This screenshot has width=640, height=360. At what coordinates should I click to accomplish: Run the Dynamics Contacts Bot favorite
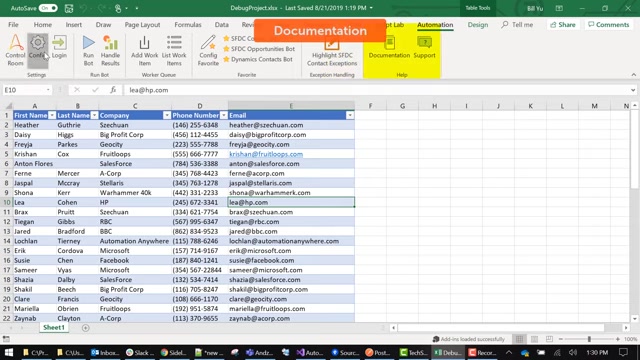click(258, 59)
